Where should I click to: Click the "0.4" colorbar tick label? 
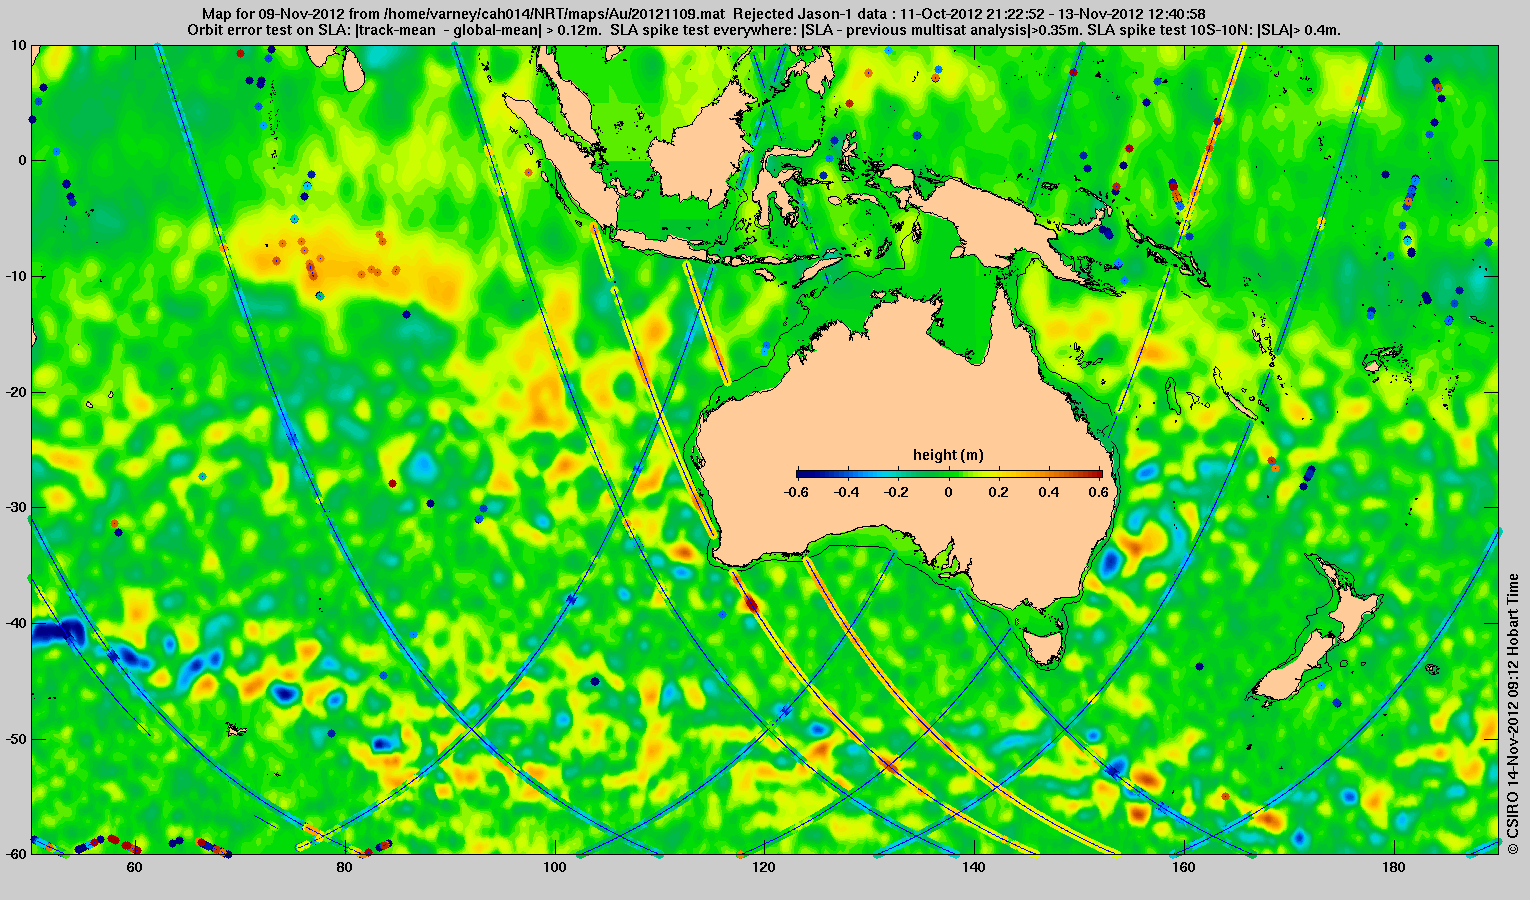[x=1050, y=492]
